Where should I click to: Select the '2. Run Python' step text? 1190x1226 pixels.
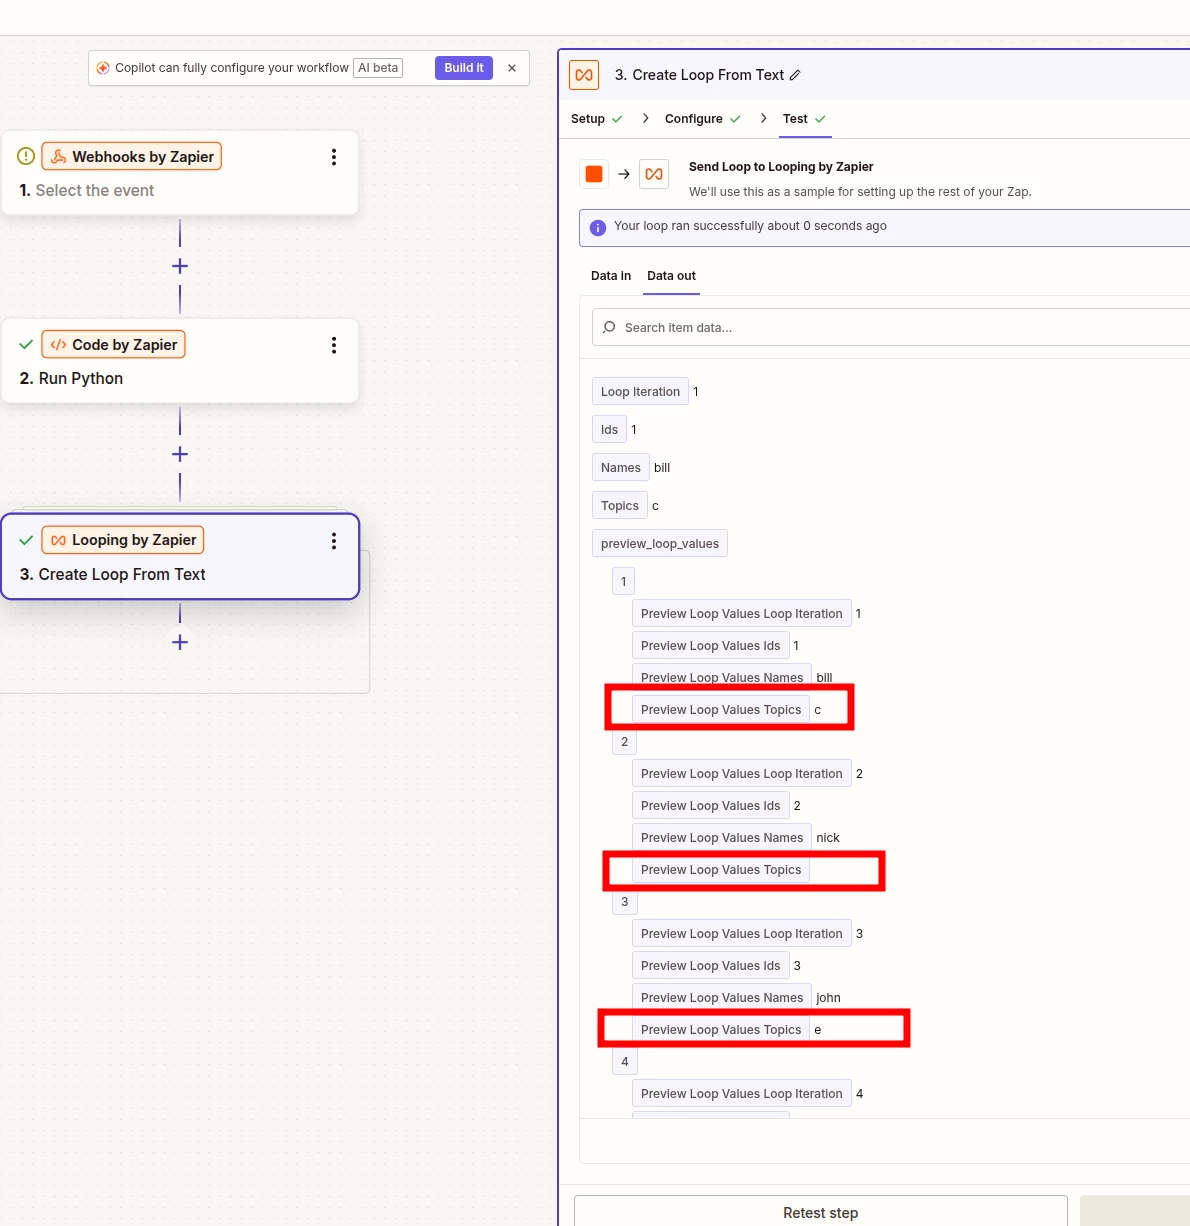[x=71, y=378]
